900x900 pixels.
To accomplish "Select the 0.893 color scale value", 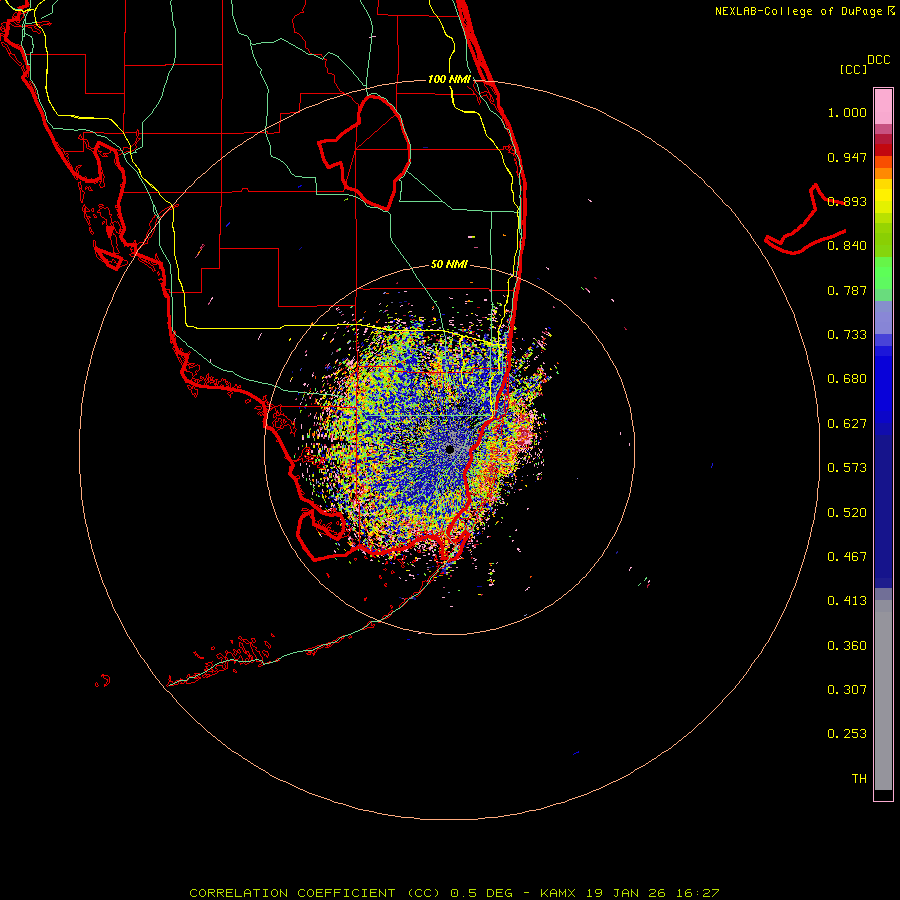I will pyautogui.click(x=847, y=201).
